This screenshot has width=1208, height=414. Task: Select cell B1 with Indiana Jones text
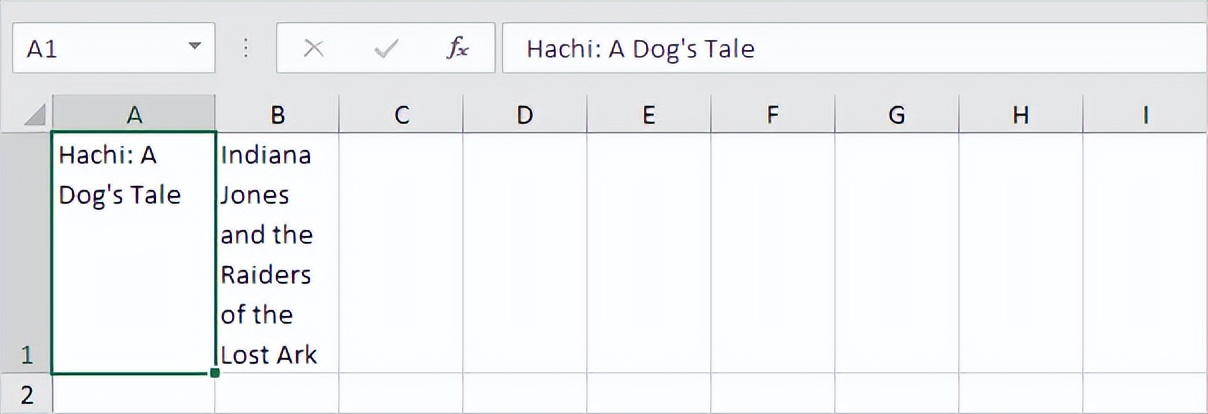coord(277,254)
